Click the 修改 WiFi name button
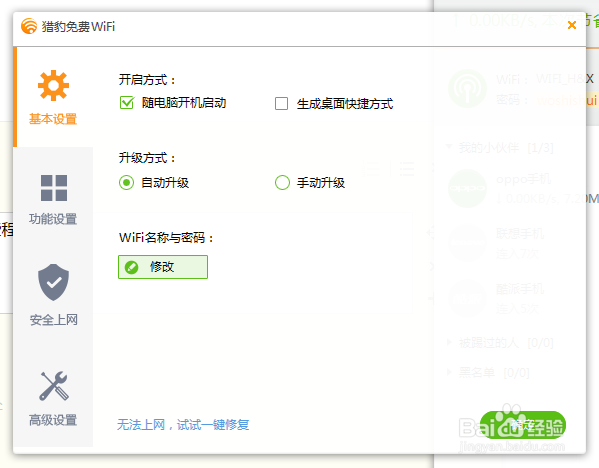This screenshot has height=468, width=599. pyautogui.click(x=163, y=267)
